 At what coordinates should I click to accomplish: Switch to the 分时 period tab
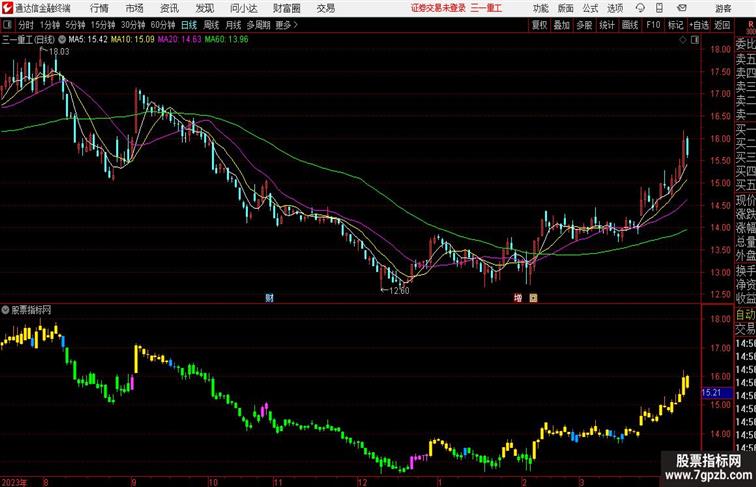[26, 25]
